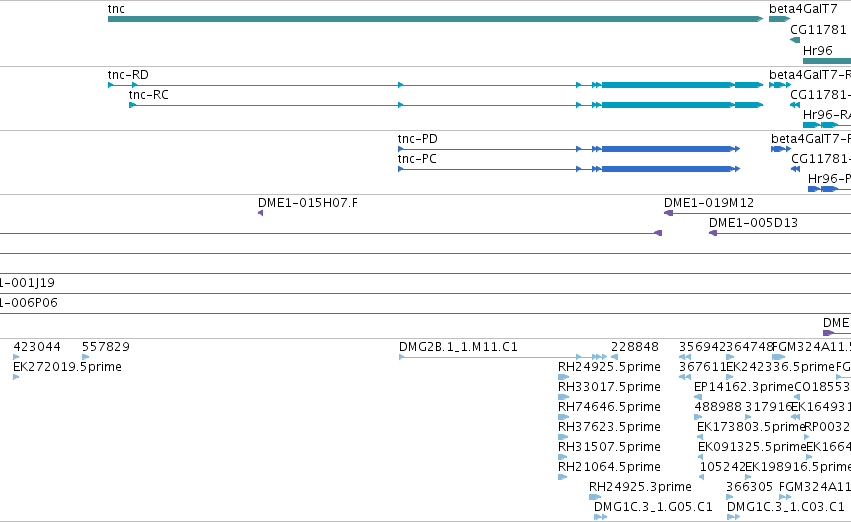Select the long tnc gene bar
This screenshot has height=522, width=851.
(x=435, y=19)
